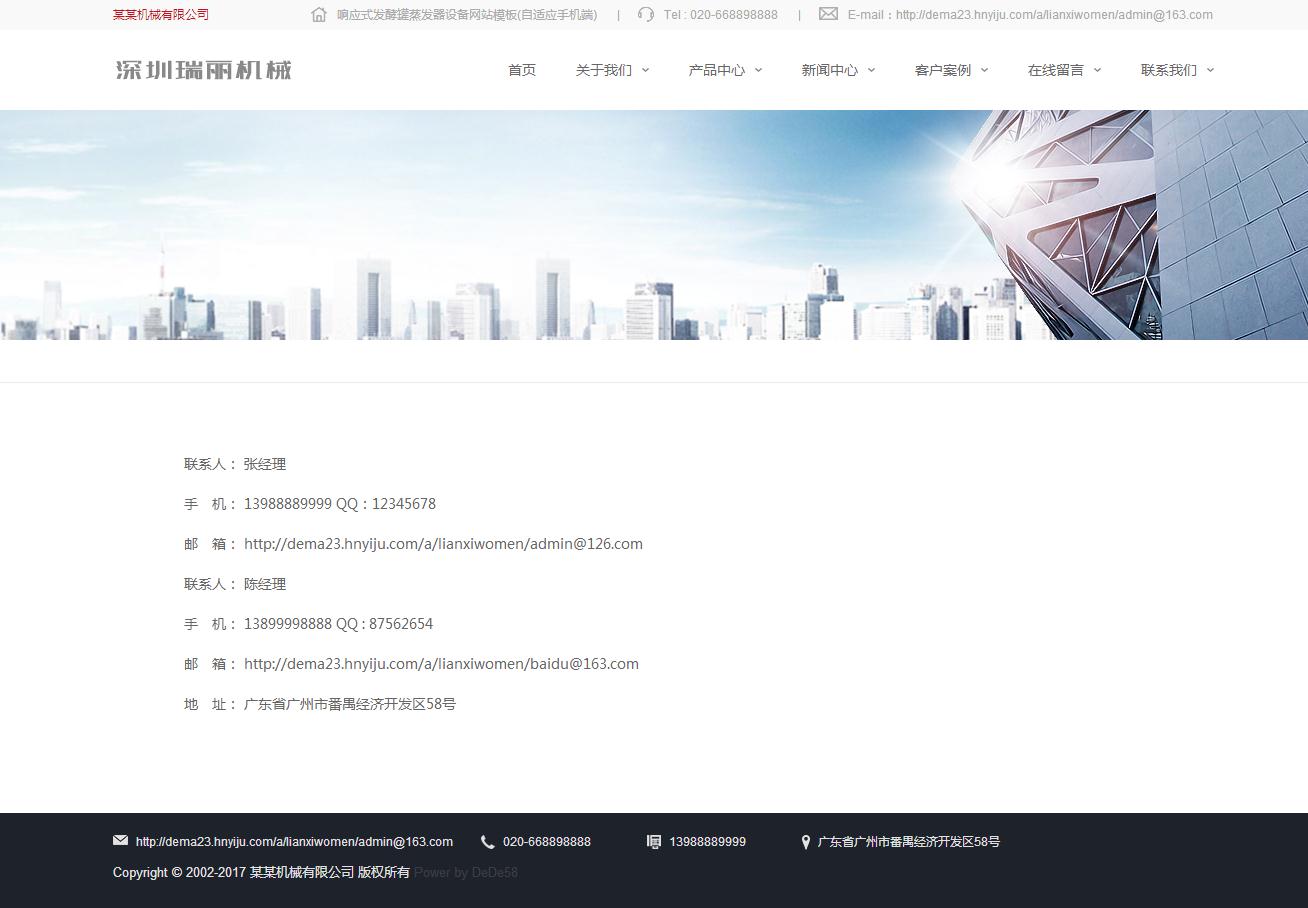
Task: Click the footer telephone handset icon
Action: pos(488,842)
